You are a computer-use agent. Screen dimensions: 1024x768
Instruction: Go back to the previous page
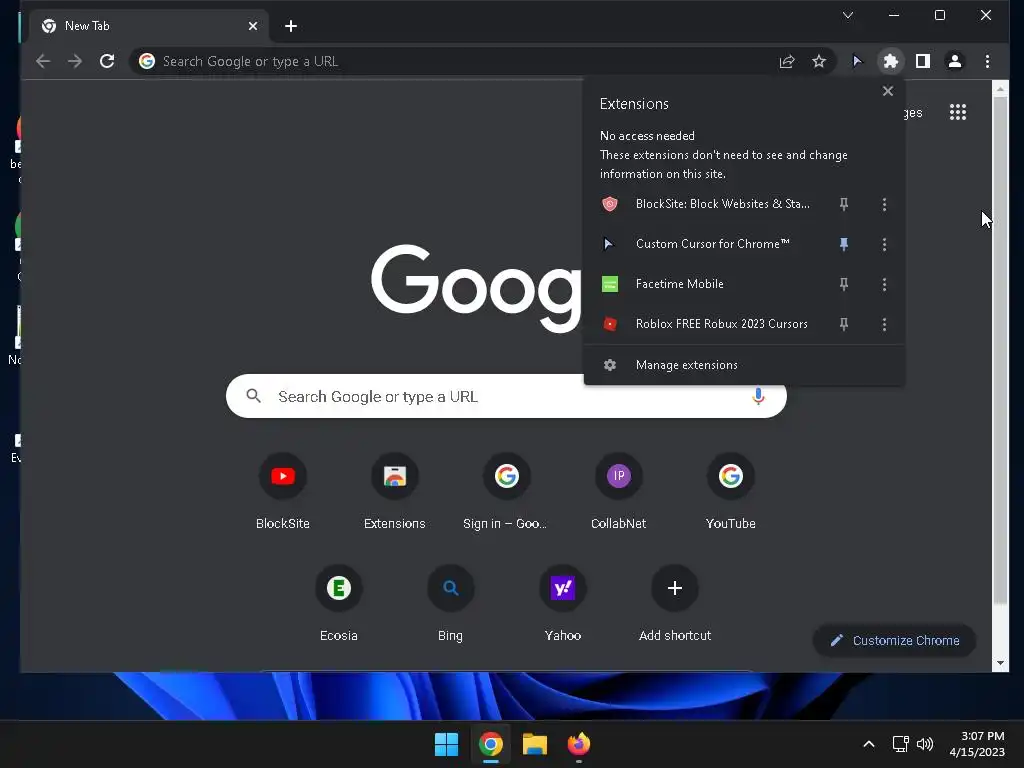(43, 61)
